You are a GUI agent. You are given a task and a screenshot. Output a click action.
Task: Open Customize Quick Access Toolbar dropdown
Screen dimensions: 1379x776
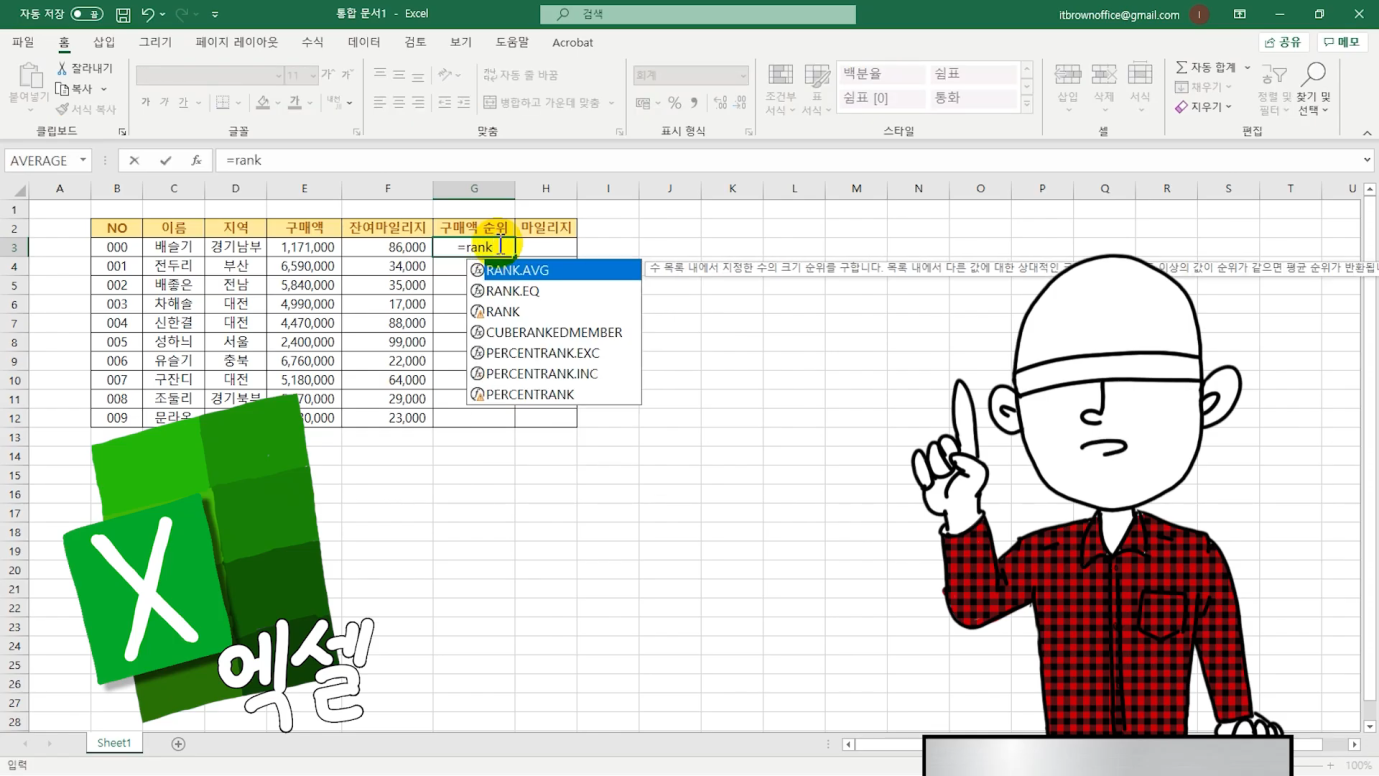[215, 15]
